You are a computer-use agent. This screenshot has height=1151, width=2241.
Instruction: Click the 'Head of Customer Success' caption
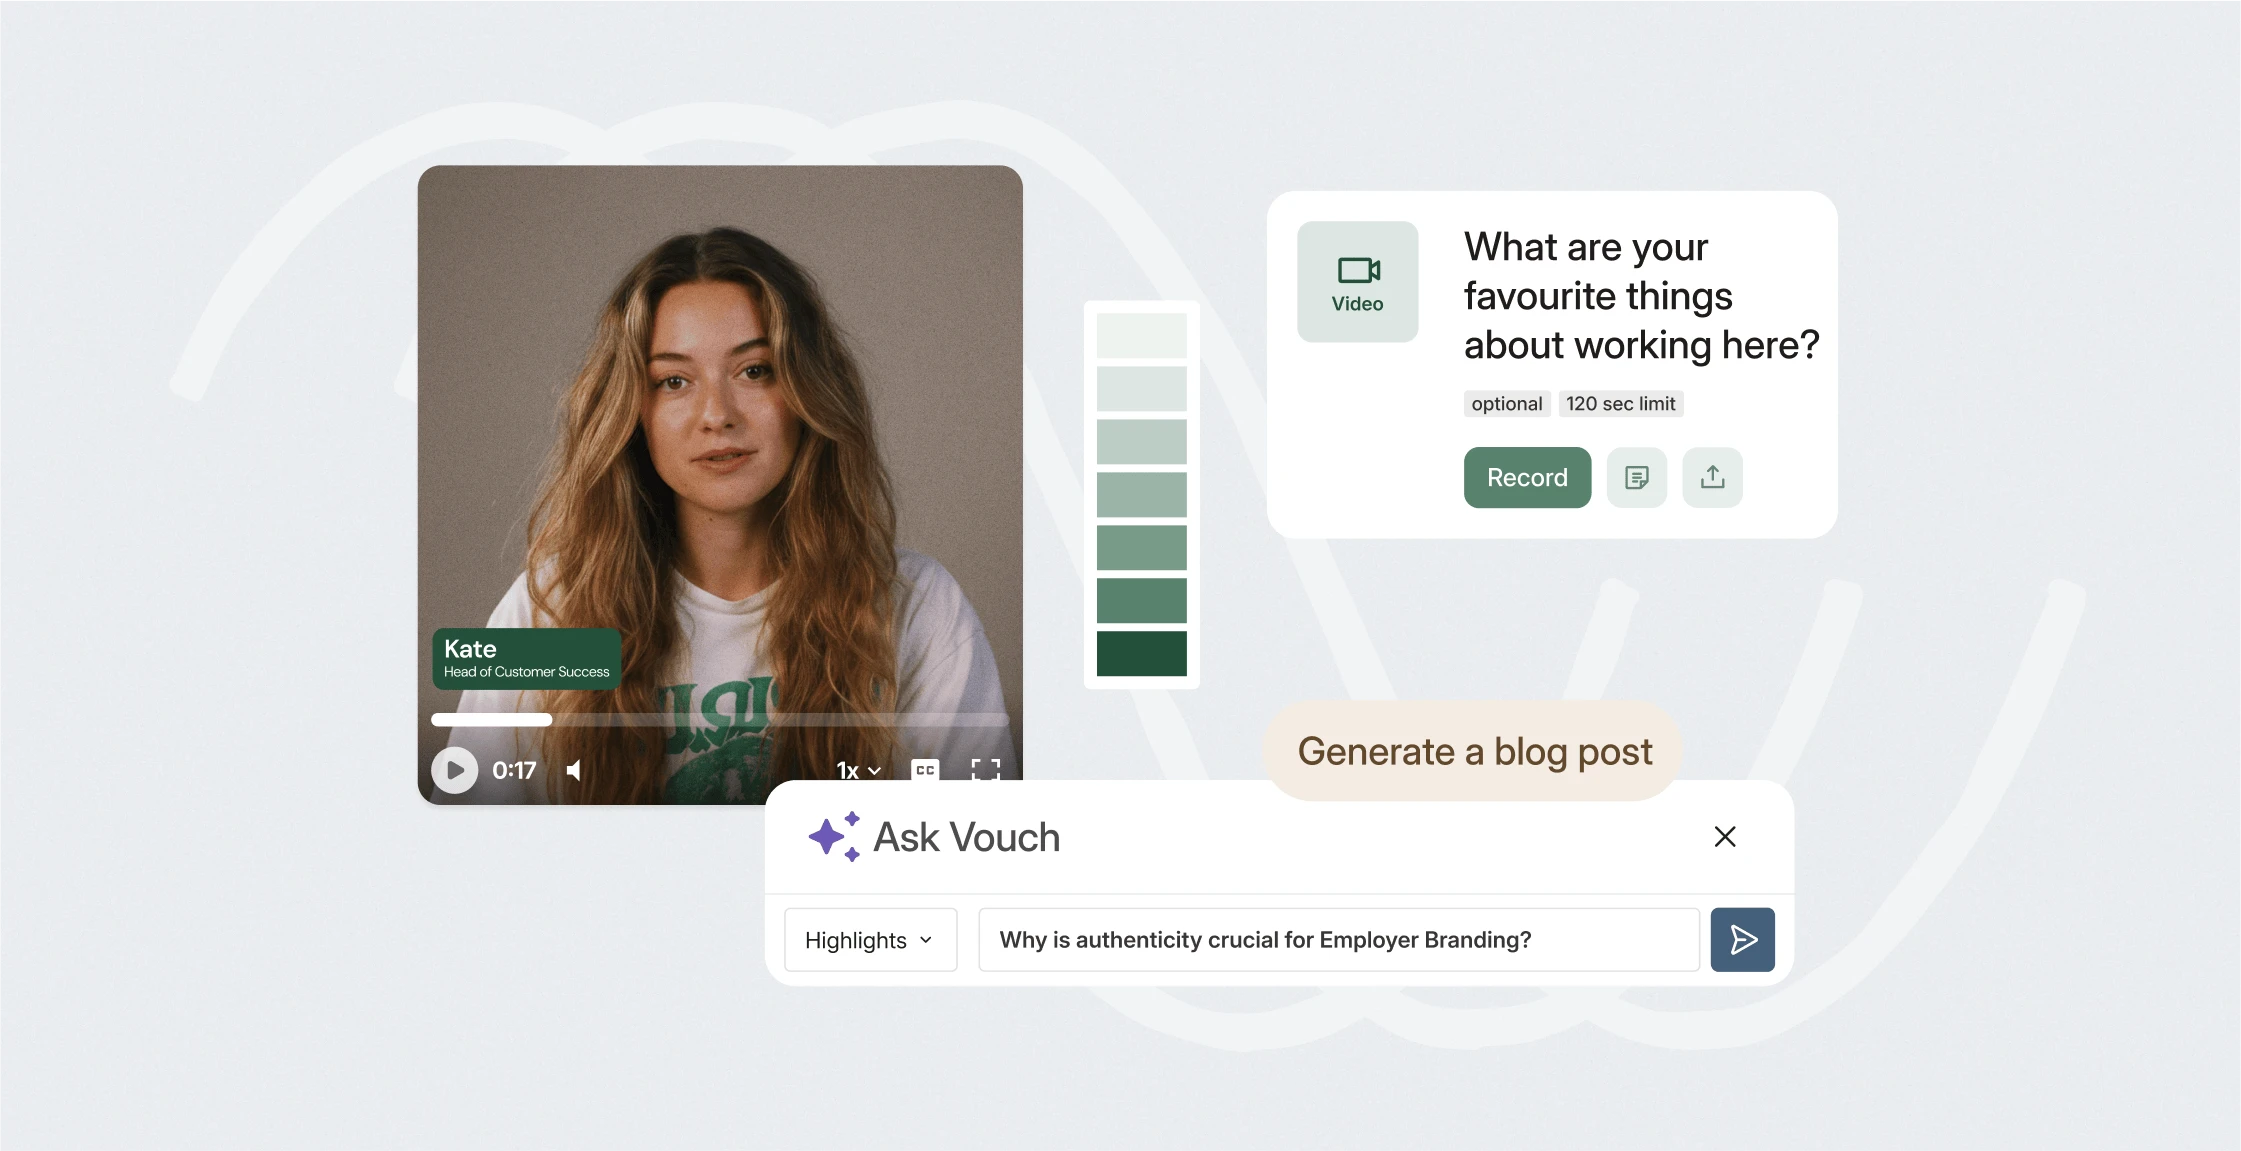(526, 672)
